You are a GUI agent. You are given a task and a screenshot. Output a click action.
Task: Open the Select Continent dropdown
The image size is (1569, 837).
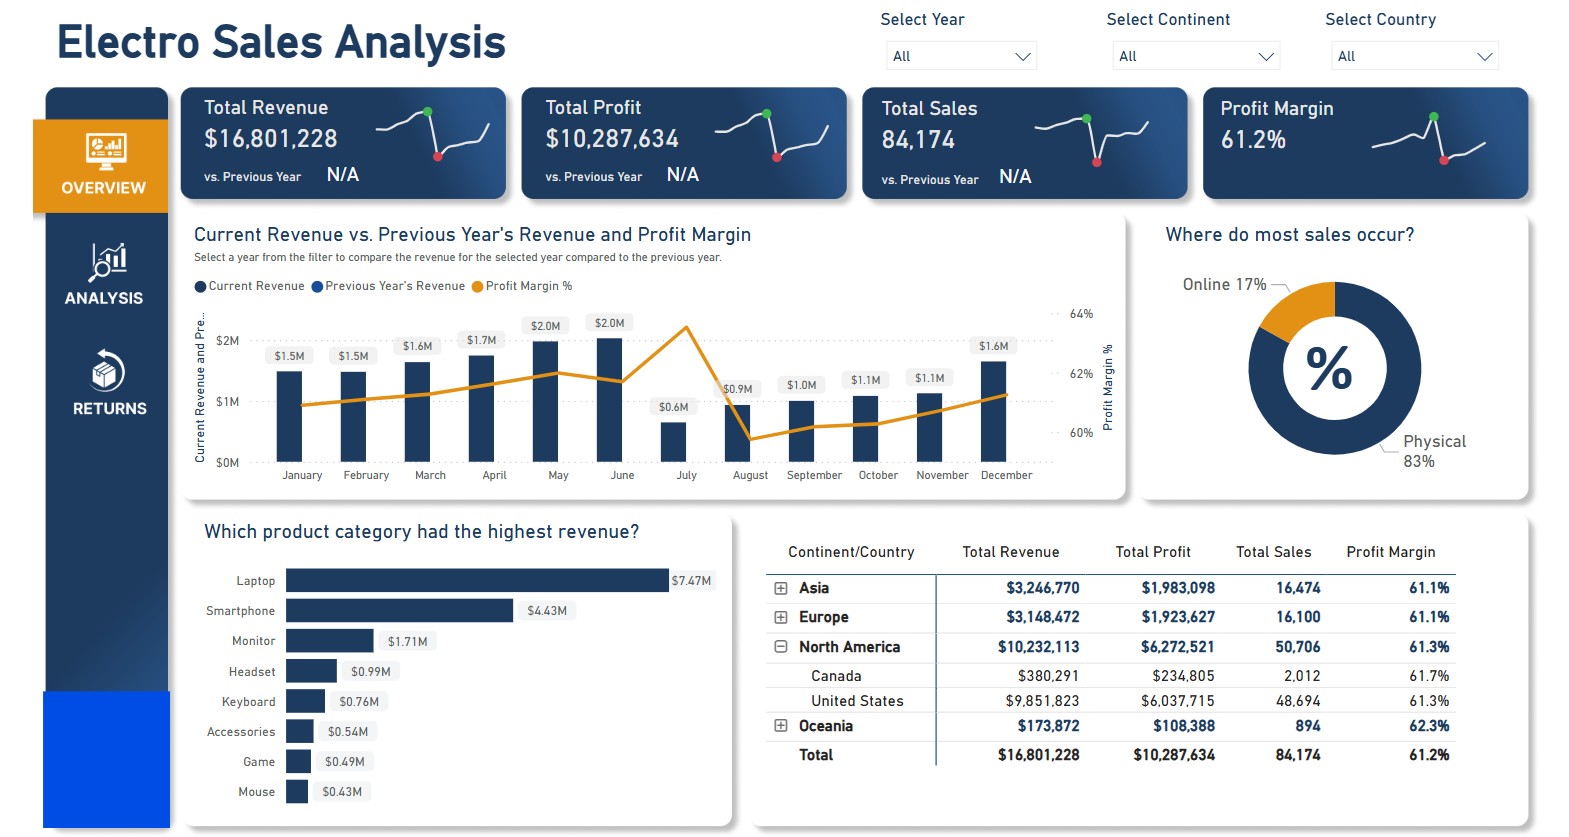(1196, 56)
